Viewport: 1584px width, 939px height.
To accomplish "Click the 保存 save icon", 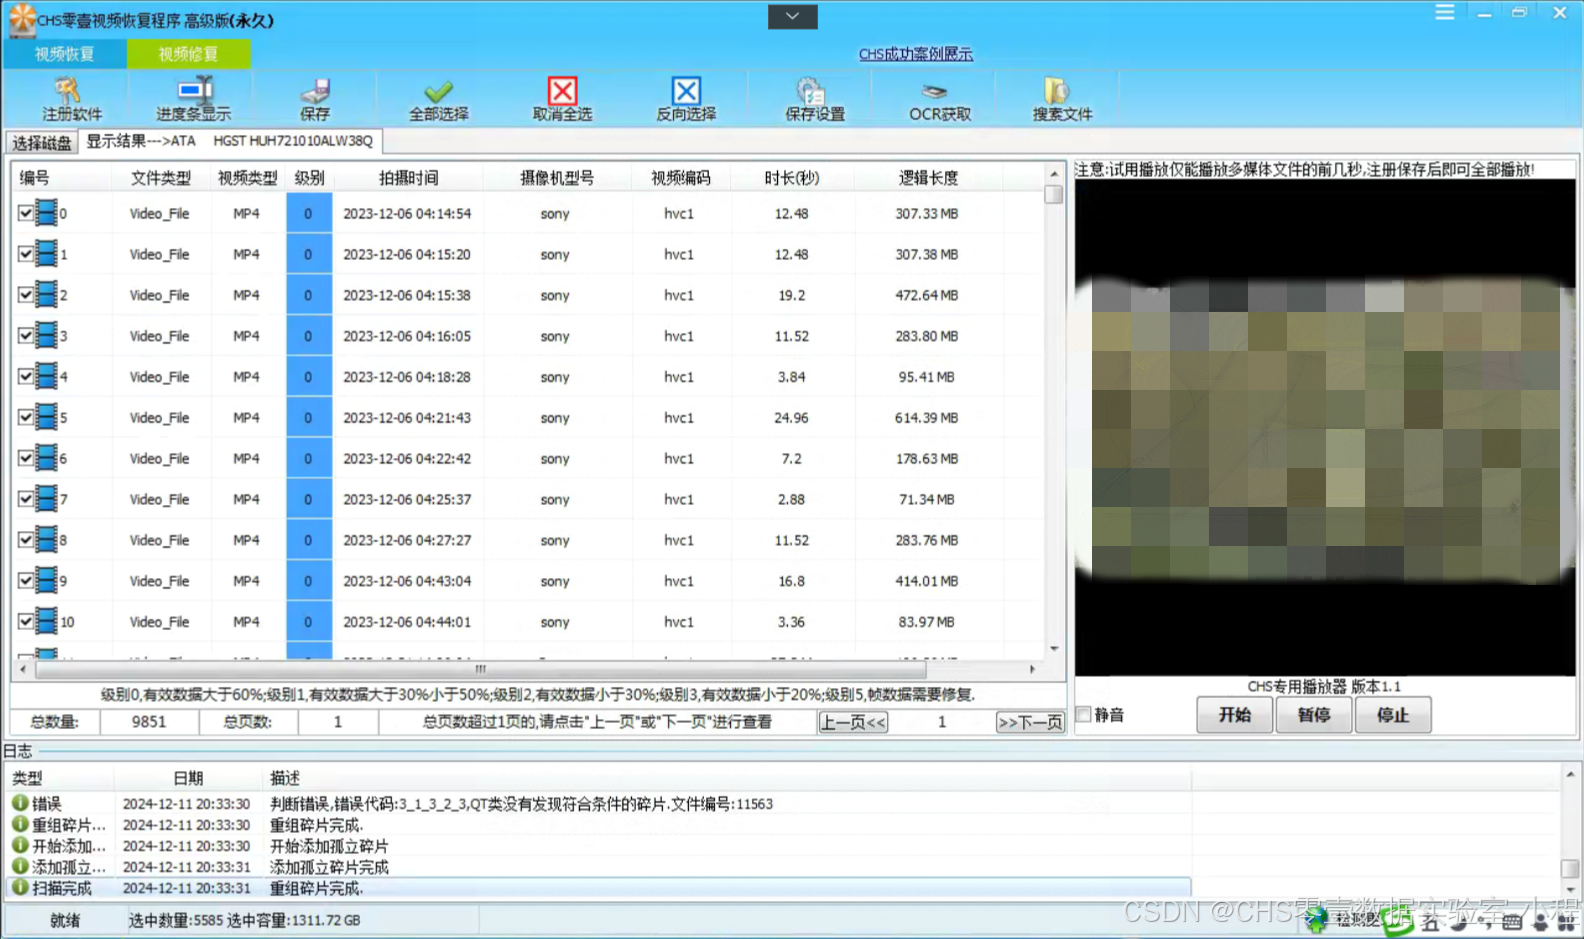I will (x=315, y=99).
